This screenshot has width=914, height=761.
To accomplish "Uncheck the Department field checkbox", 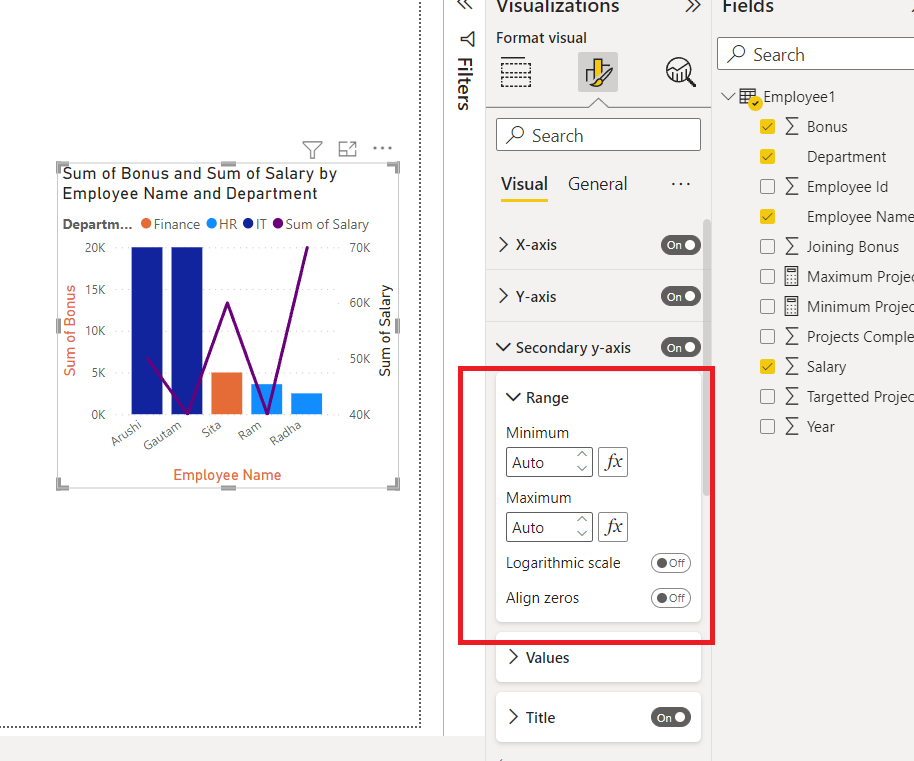I will (x=768, y=157).
